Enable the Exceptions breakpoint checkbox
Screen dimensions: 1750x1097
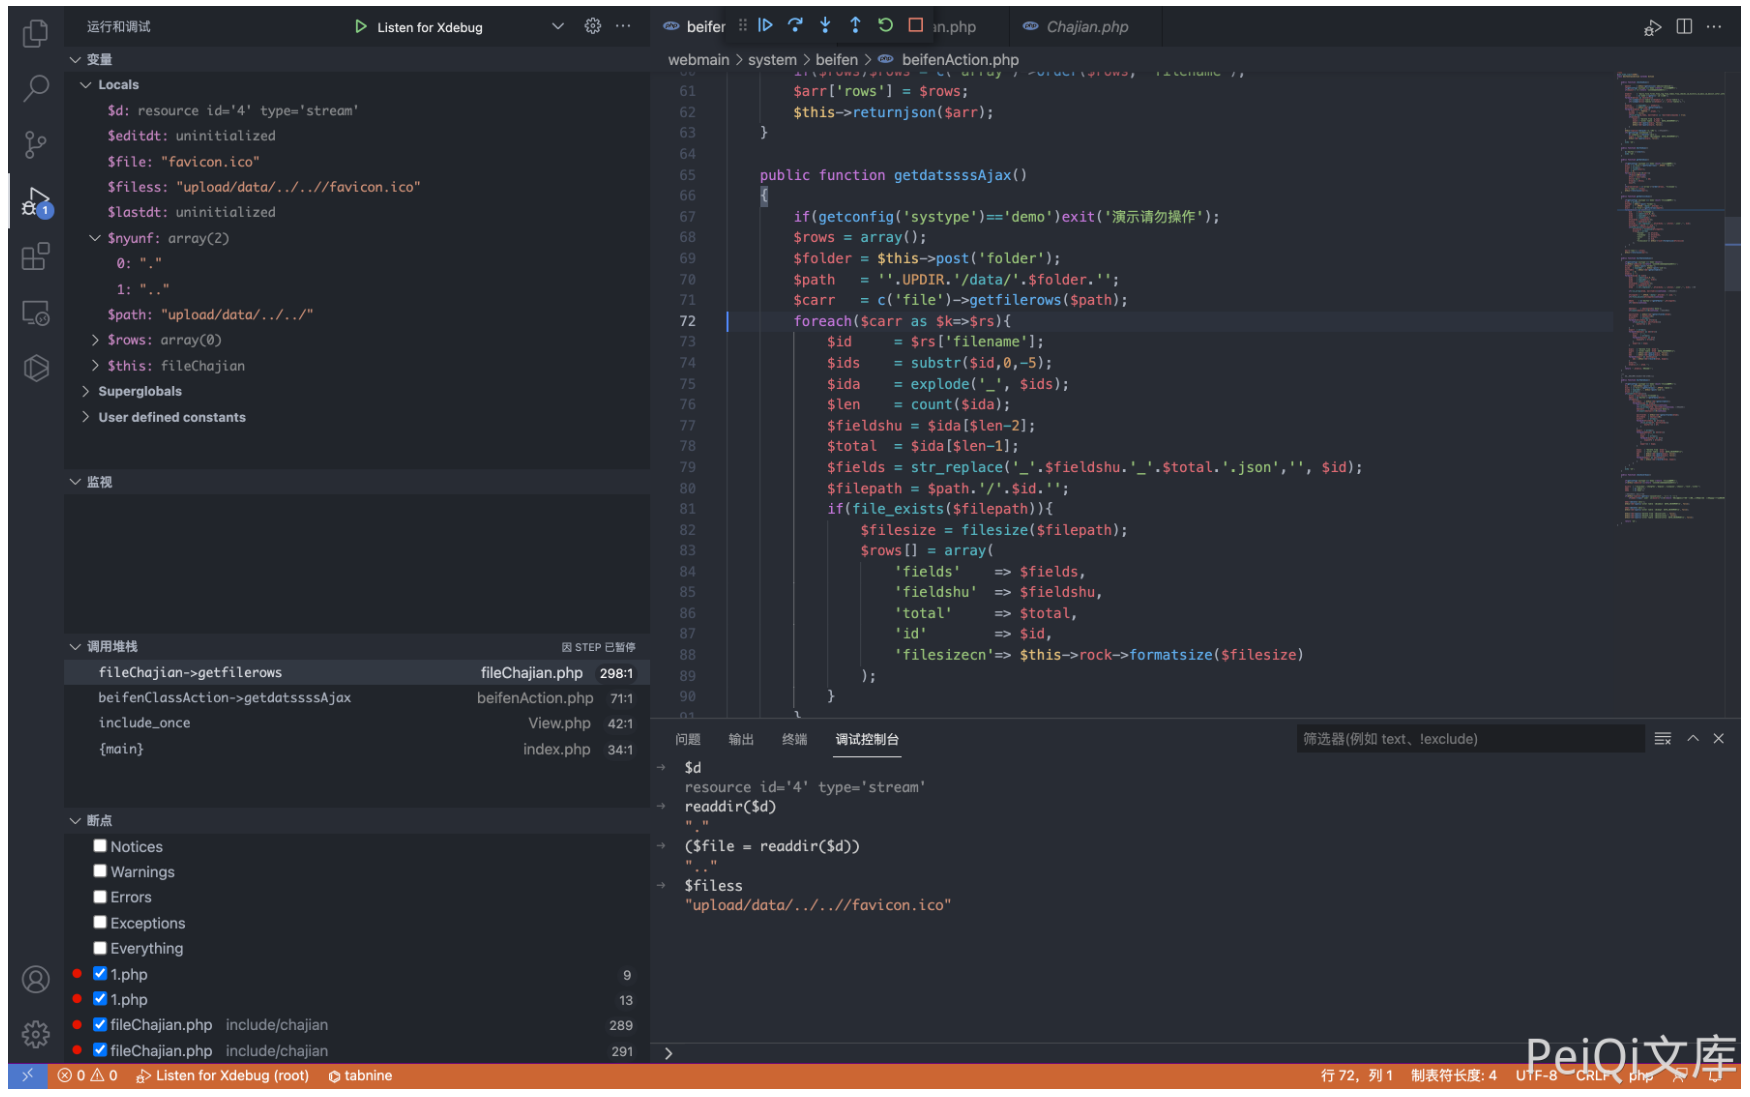pos(100,922)
